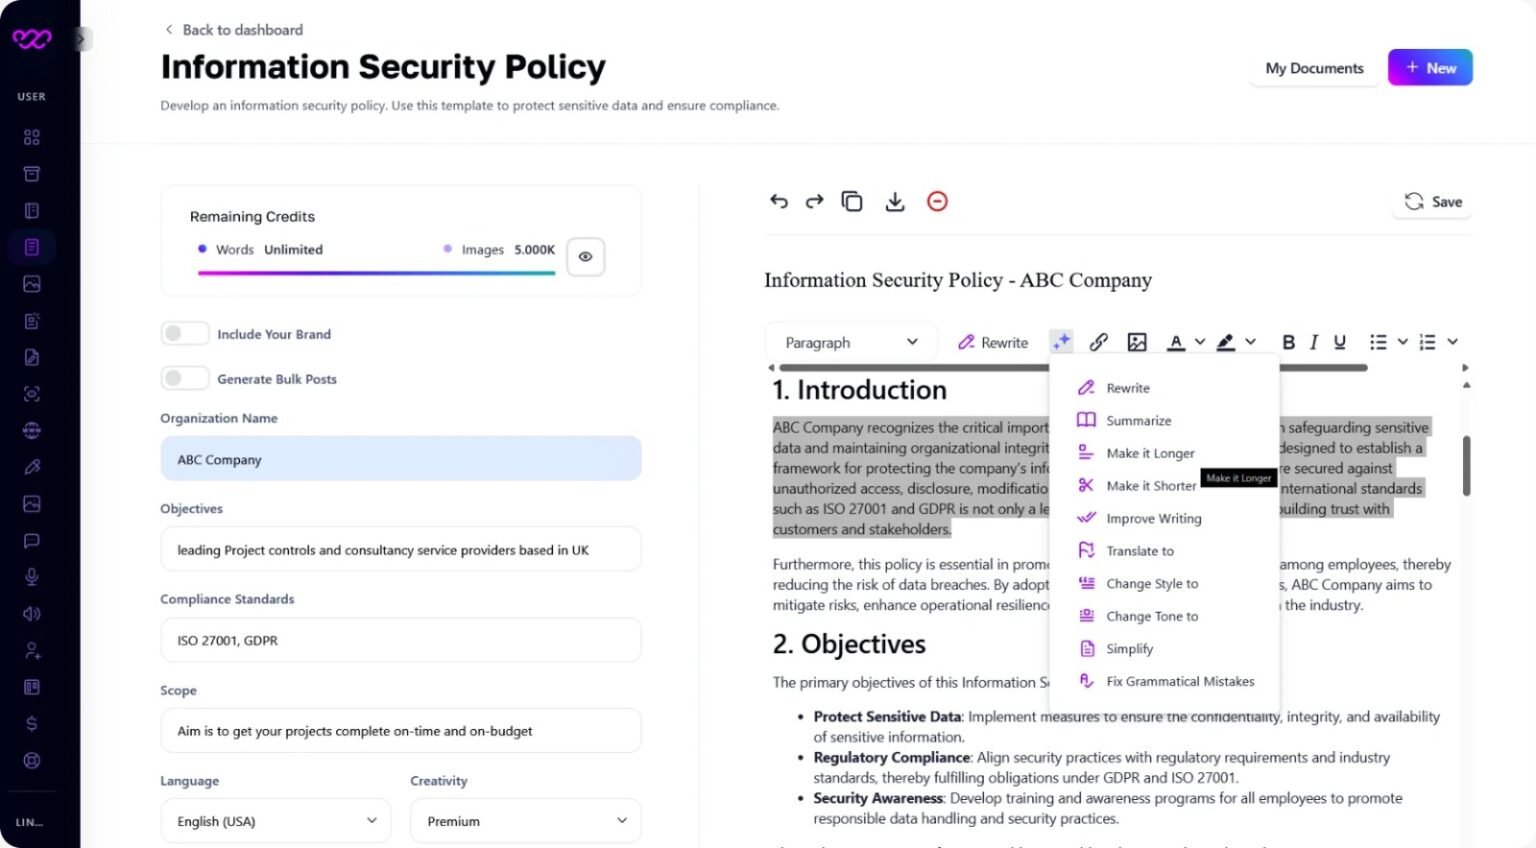Copy document with the copy icon
The height and width of the screenshot is (848, 1536).
(x=852, y=201)
